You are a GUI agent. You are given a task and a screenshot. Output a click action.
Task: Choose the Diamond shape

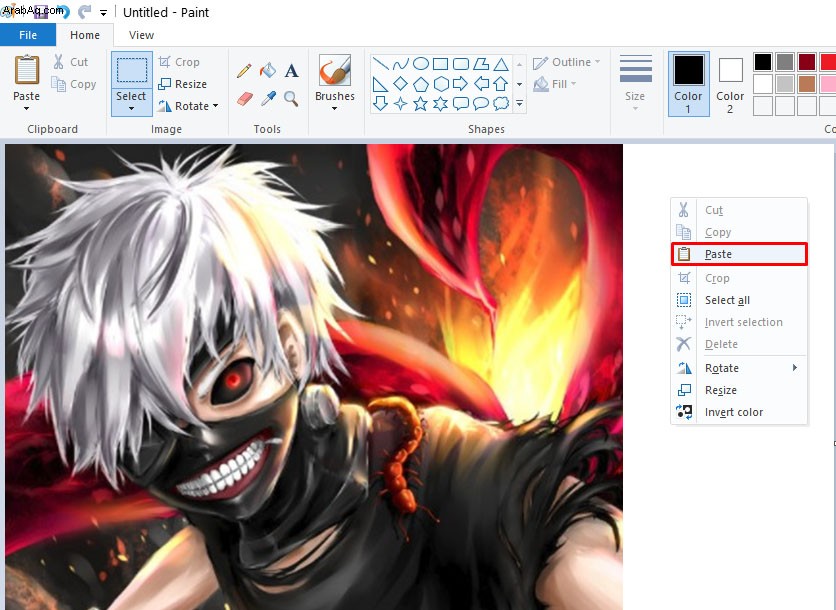tap(400, 84)
